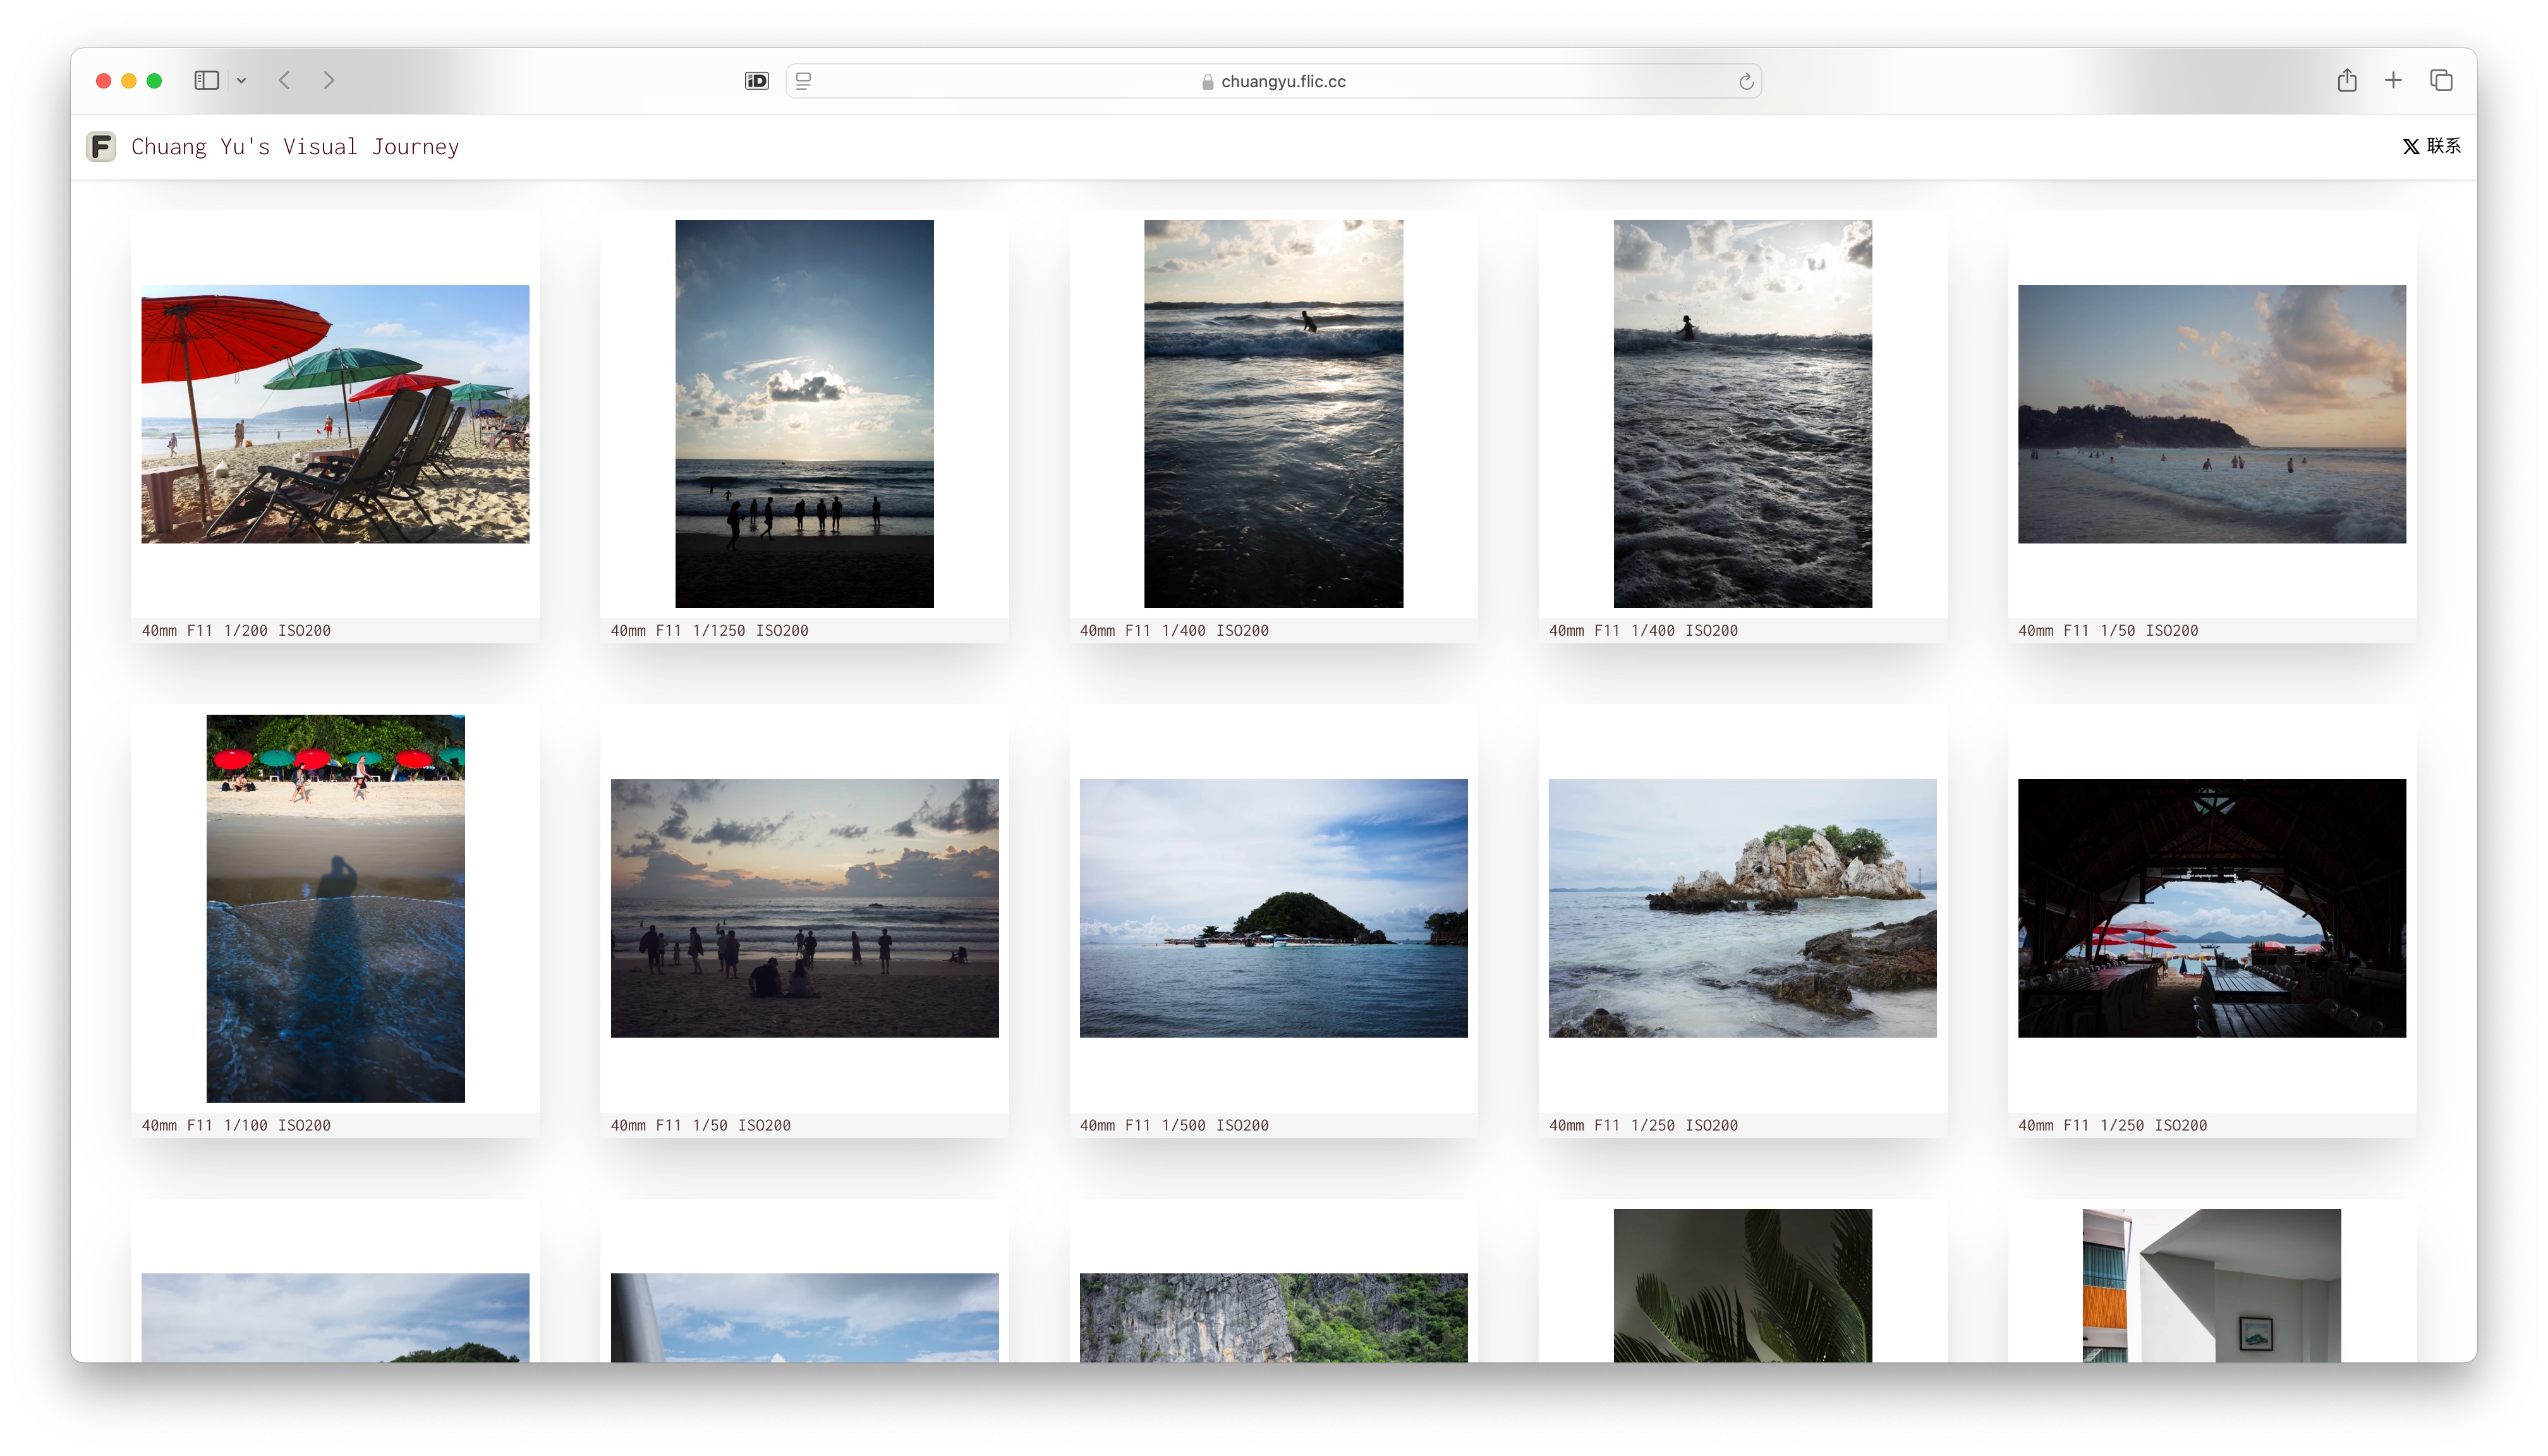
Task: Click the caption 40mm F11 1/200 ISO200
Action: tap(236, 631)
